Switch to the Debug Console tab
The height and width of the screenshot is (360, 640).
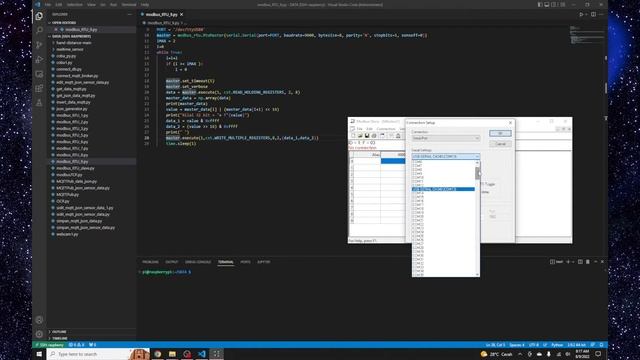[x=198, y=262]
